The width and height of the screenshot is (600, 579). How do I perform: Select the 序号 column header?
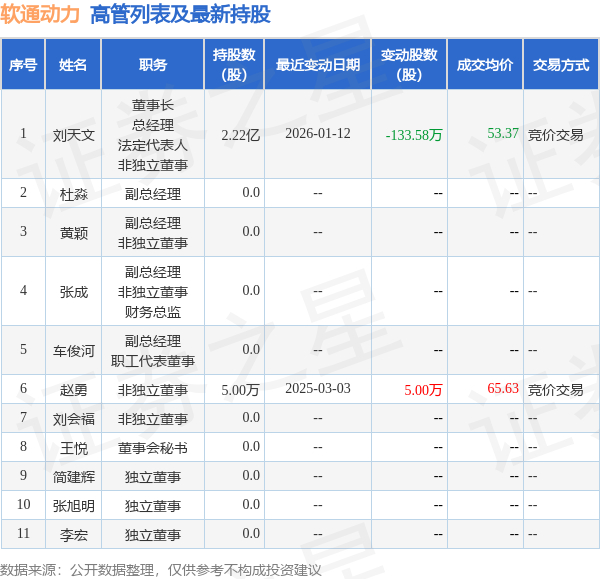tap(23, 65)
